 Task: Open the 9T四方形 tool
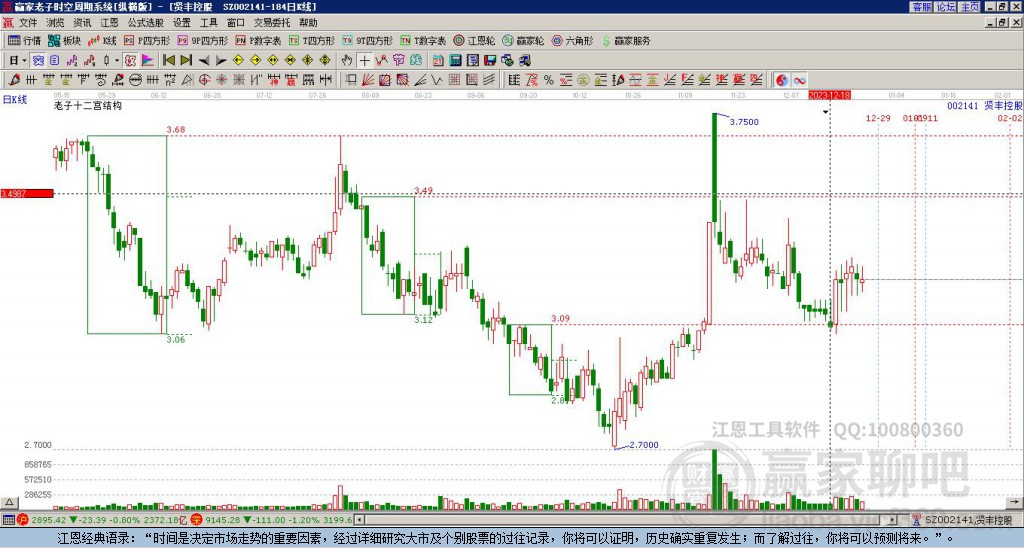tap(367, 40)
